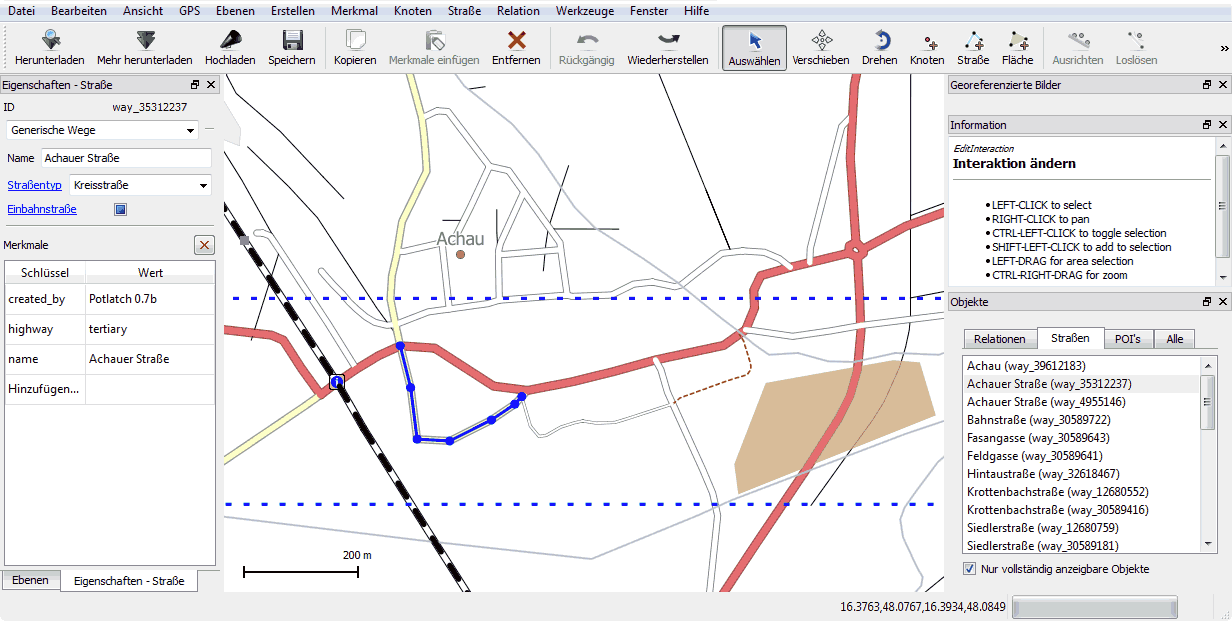Click the Herunterladen download icon
This screenshot has height=621, width=1232.
[x=49, y=40]
